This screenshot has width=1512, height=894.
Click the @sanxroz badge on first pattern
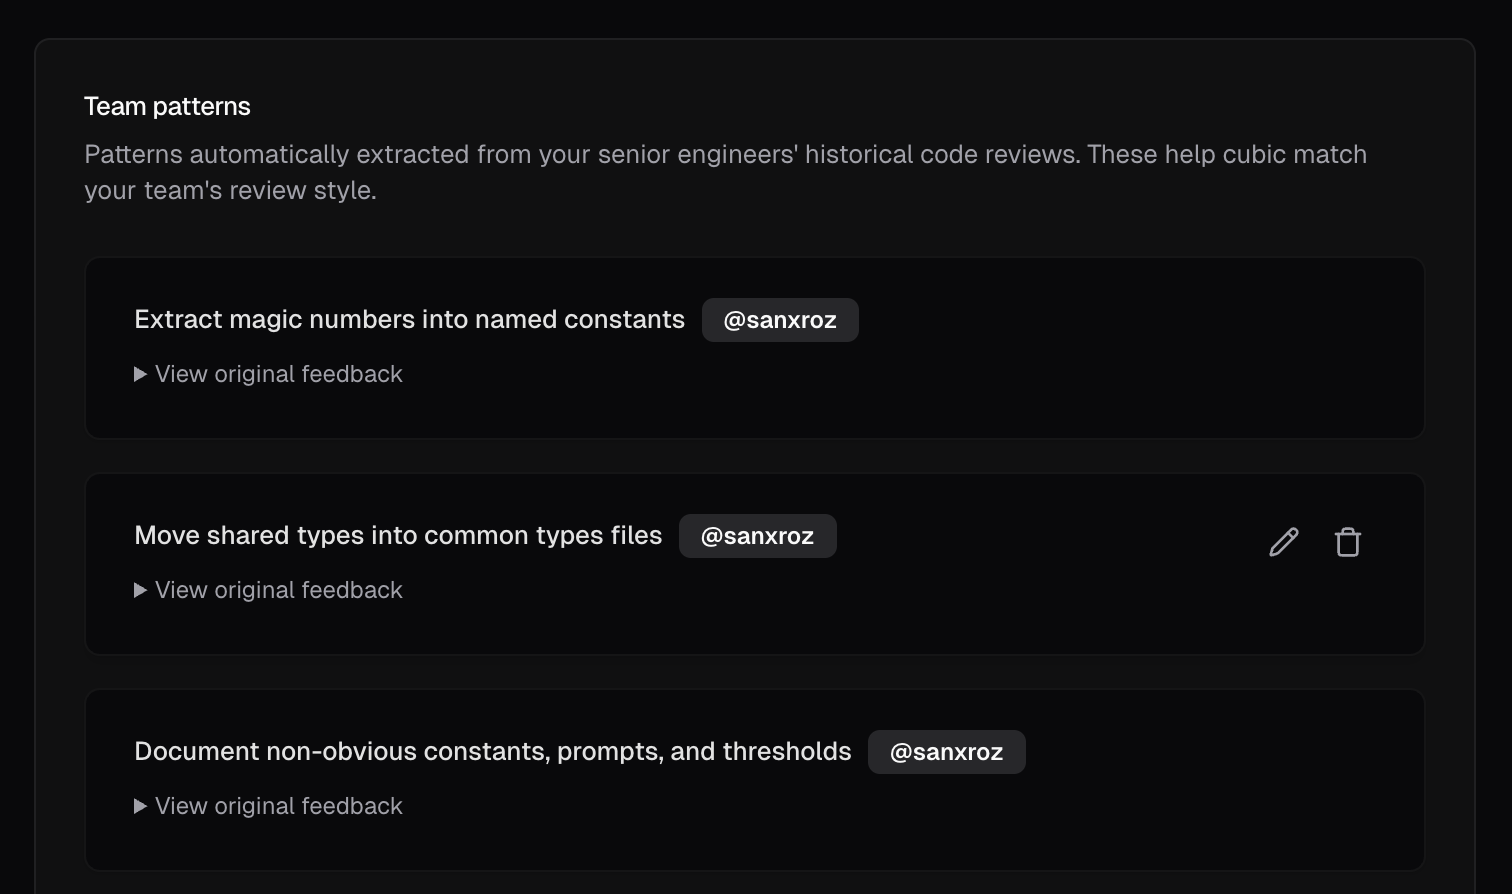pos(780,319)
